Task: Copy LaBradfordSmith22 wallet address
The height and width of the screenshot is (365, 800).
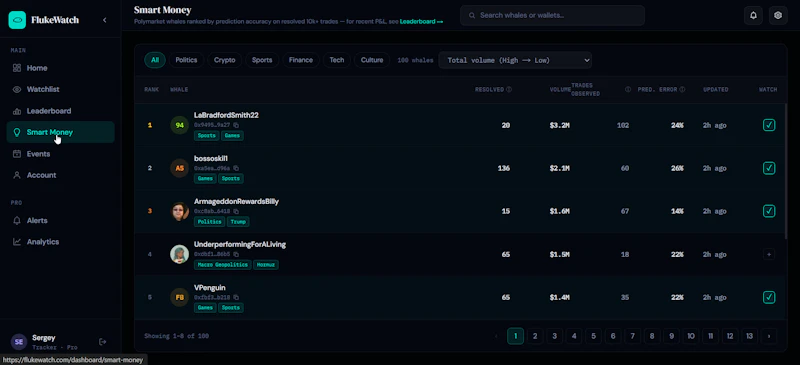Action: pos(236,125)
